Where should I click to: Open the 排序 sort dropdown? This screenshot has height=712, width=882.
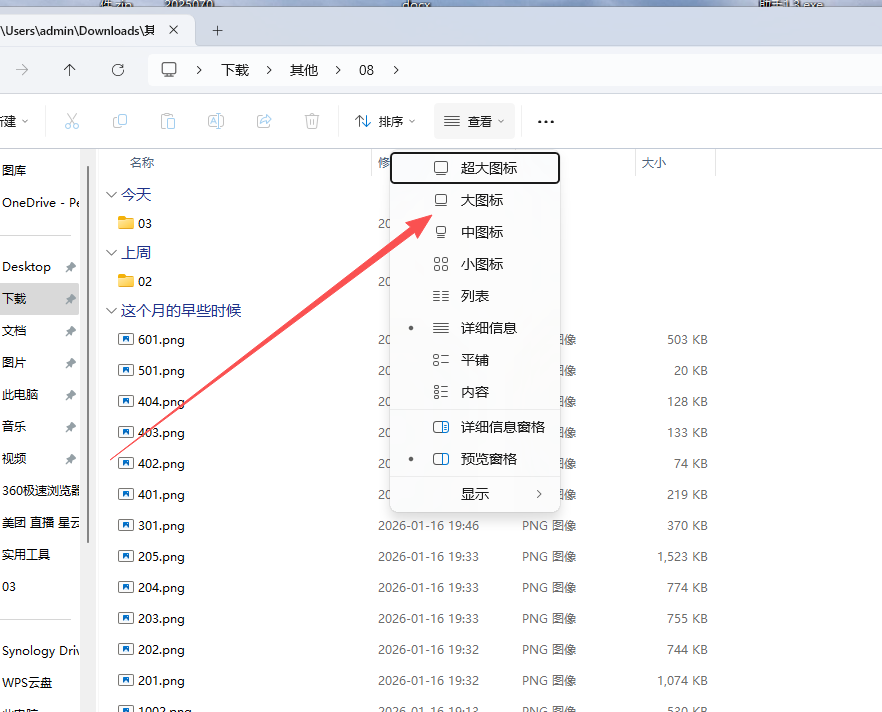pyautogui.click(x=385, y=121)
